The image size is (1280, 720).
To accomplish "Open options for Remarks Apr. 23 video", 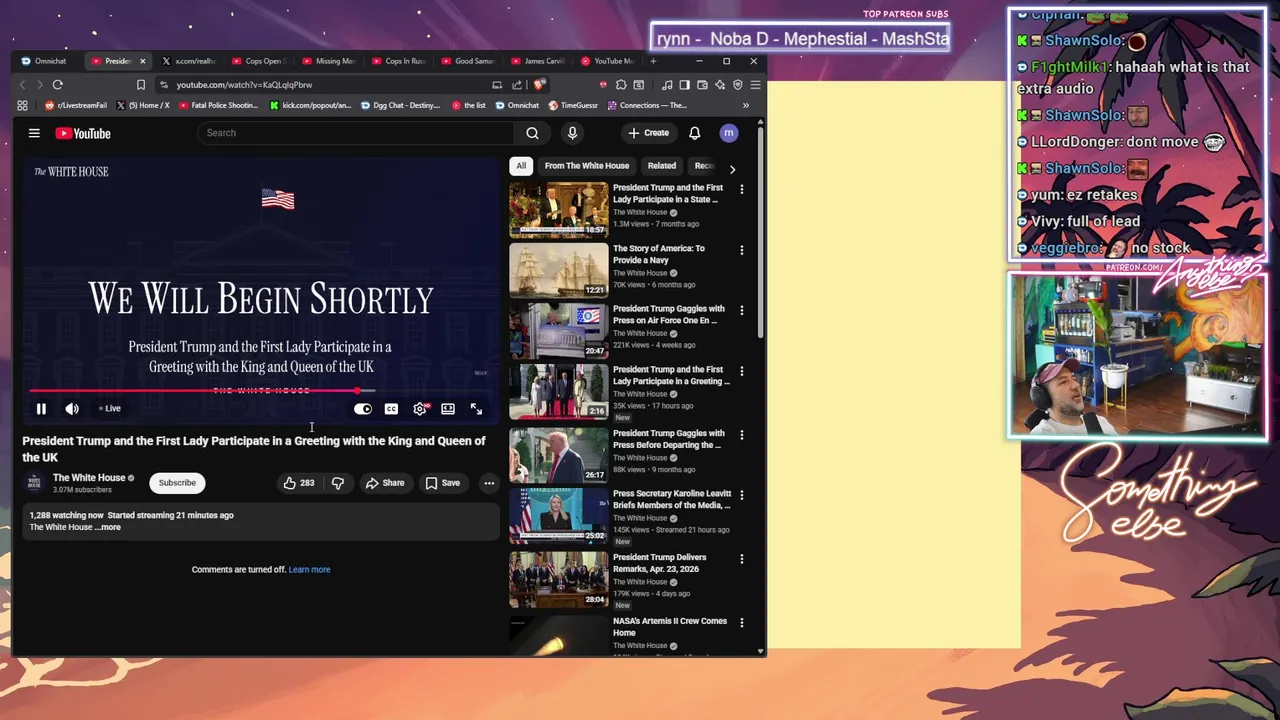I will point(742,559).
